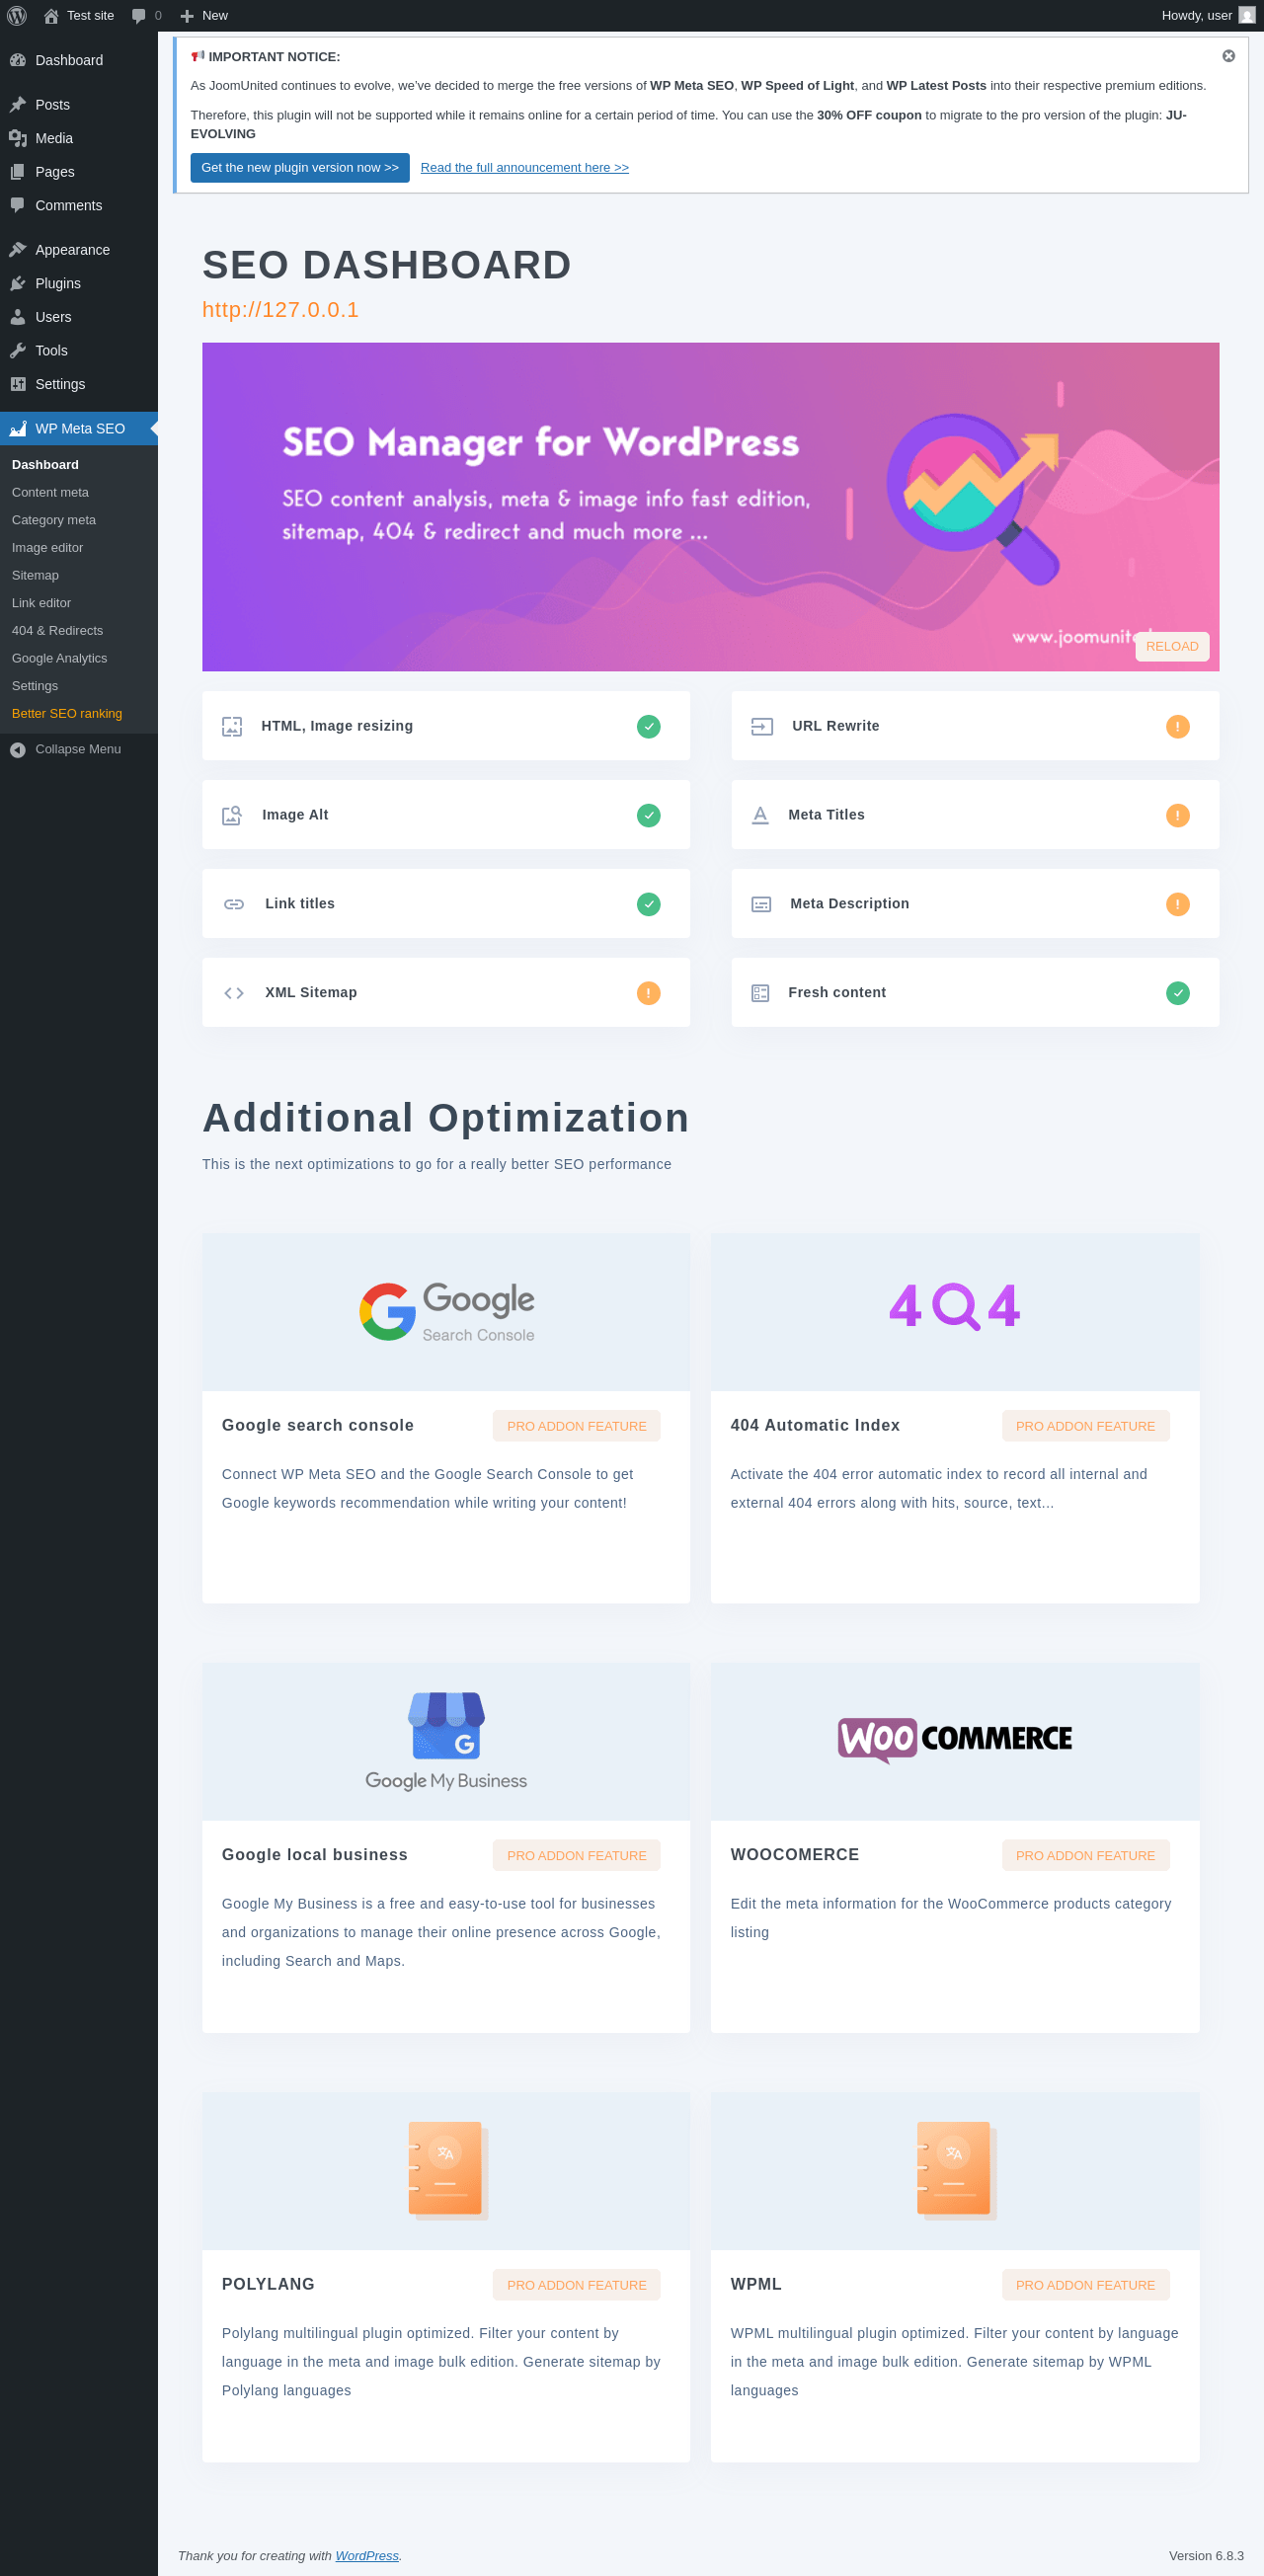Click green check status for Image Alt
Viewport: 1264px width, 2576px height.
click(648, 816)
